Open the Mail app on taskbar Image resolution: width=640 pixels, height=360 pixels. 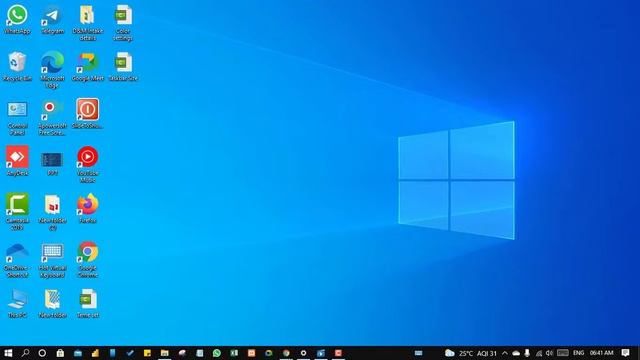click(x=78, y=353)
